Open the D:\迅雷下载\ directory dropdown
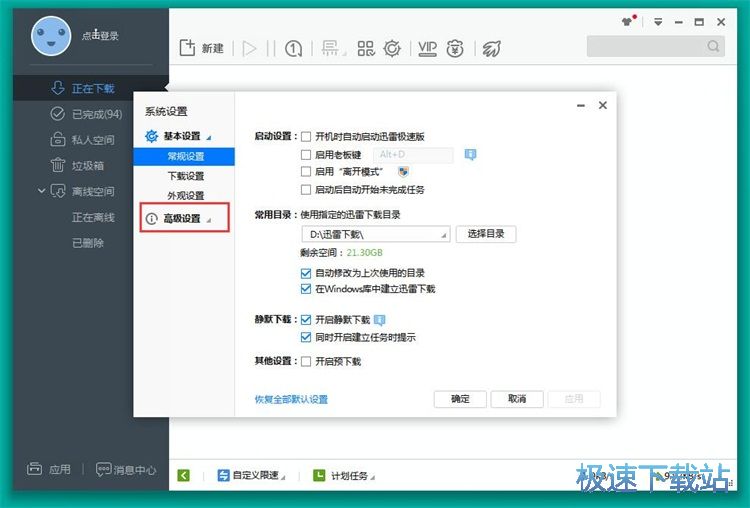 (x=375, y=234)
